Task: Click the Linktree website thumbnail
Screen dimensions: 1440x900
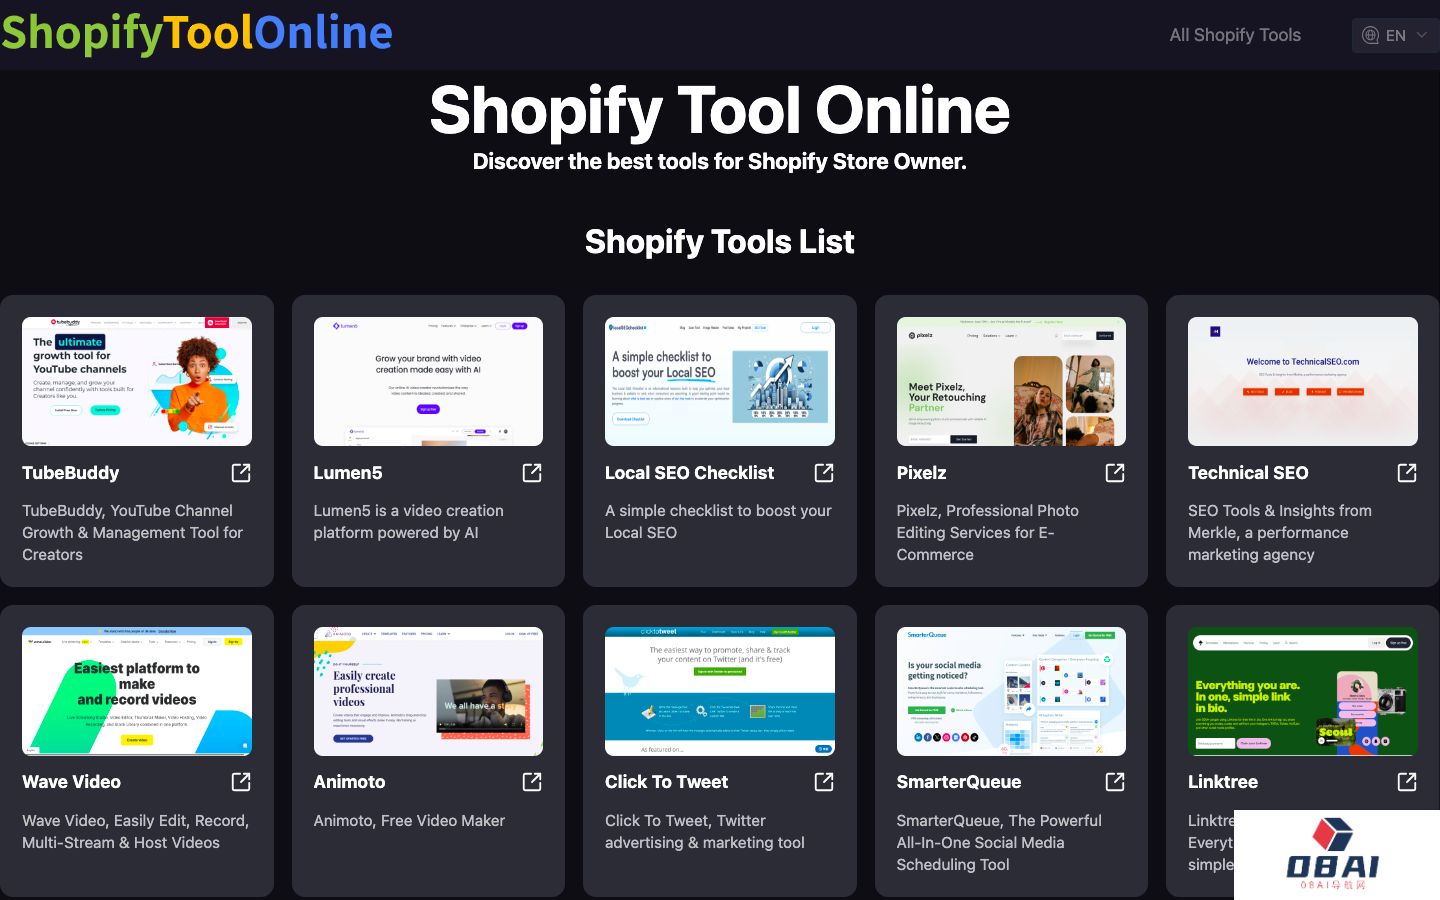Action: click(x=1303, y=691)
